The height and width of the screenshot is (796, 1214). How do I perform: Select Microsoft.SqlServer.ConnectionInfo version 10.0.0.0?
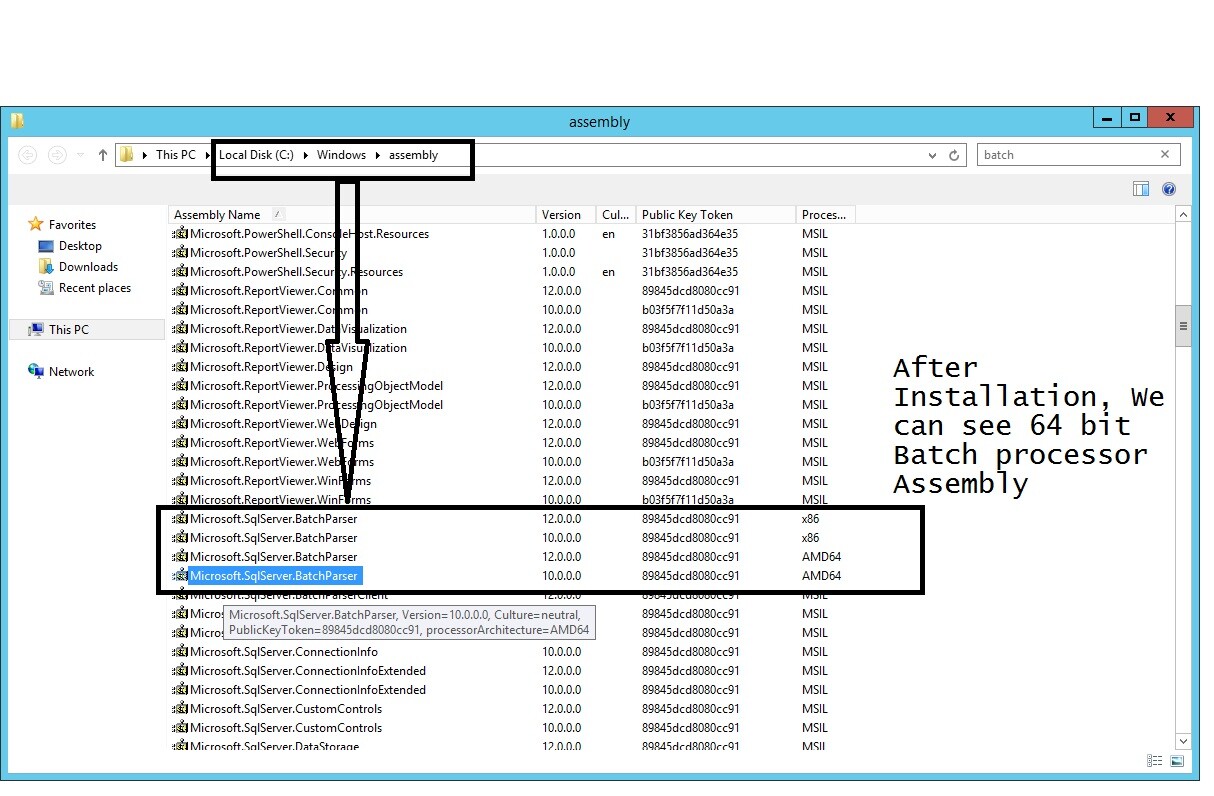pos(284,652)
